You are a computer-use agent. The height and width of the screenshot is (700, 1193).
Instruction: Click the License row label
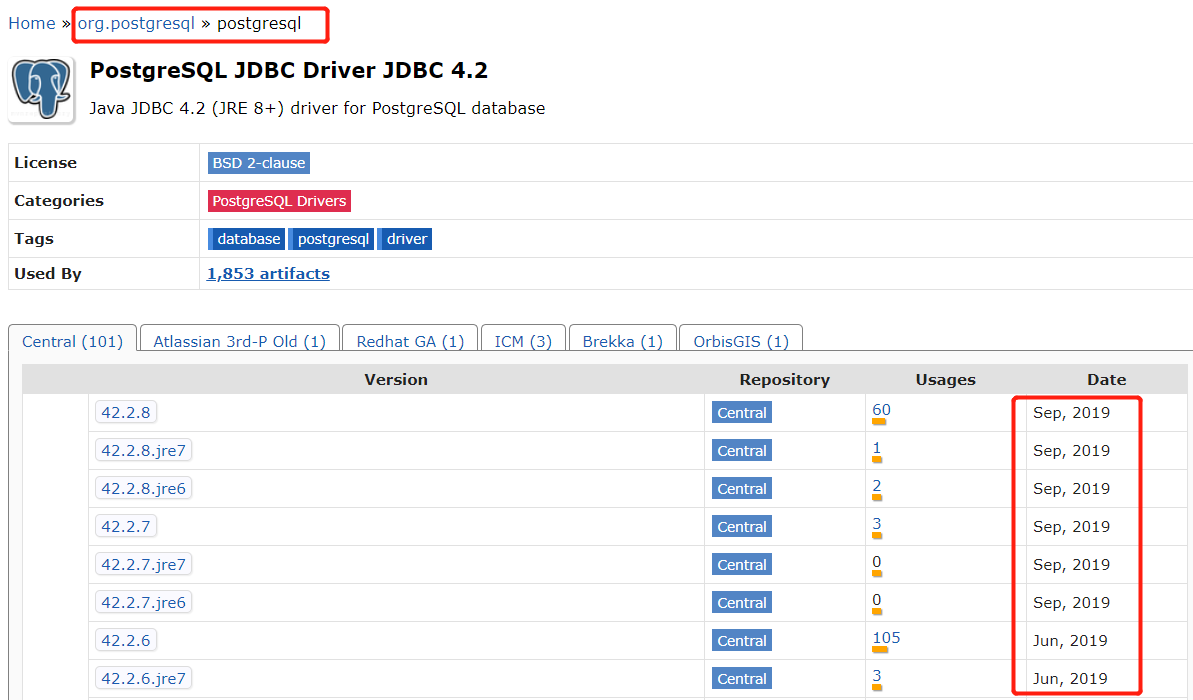(46, 163)
